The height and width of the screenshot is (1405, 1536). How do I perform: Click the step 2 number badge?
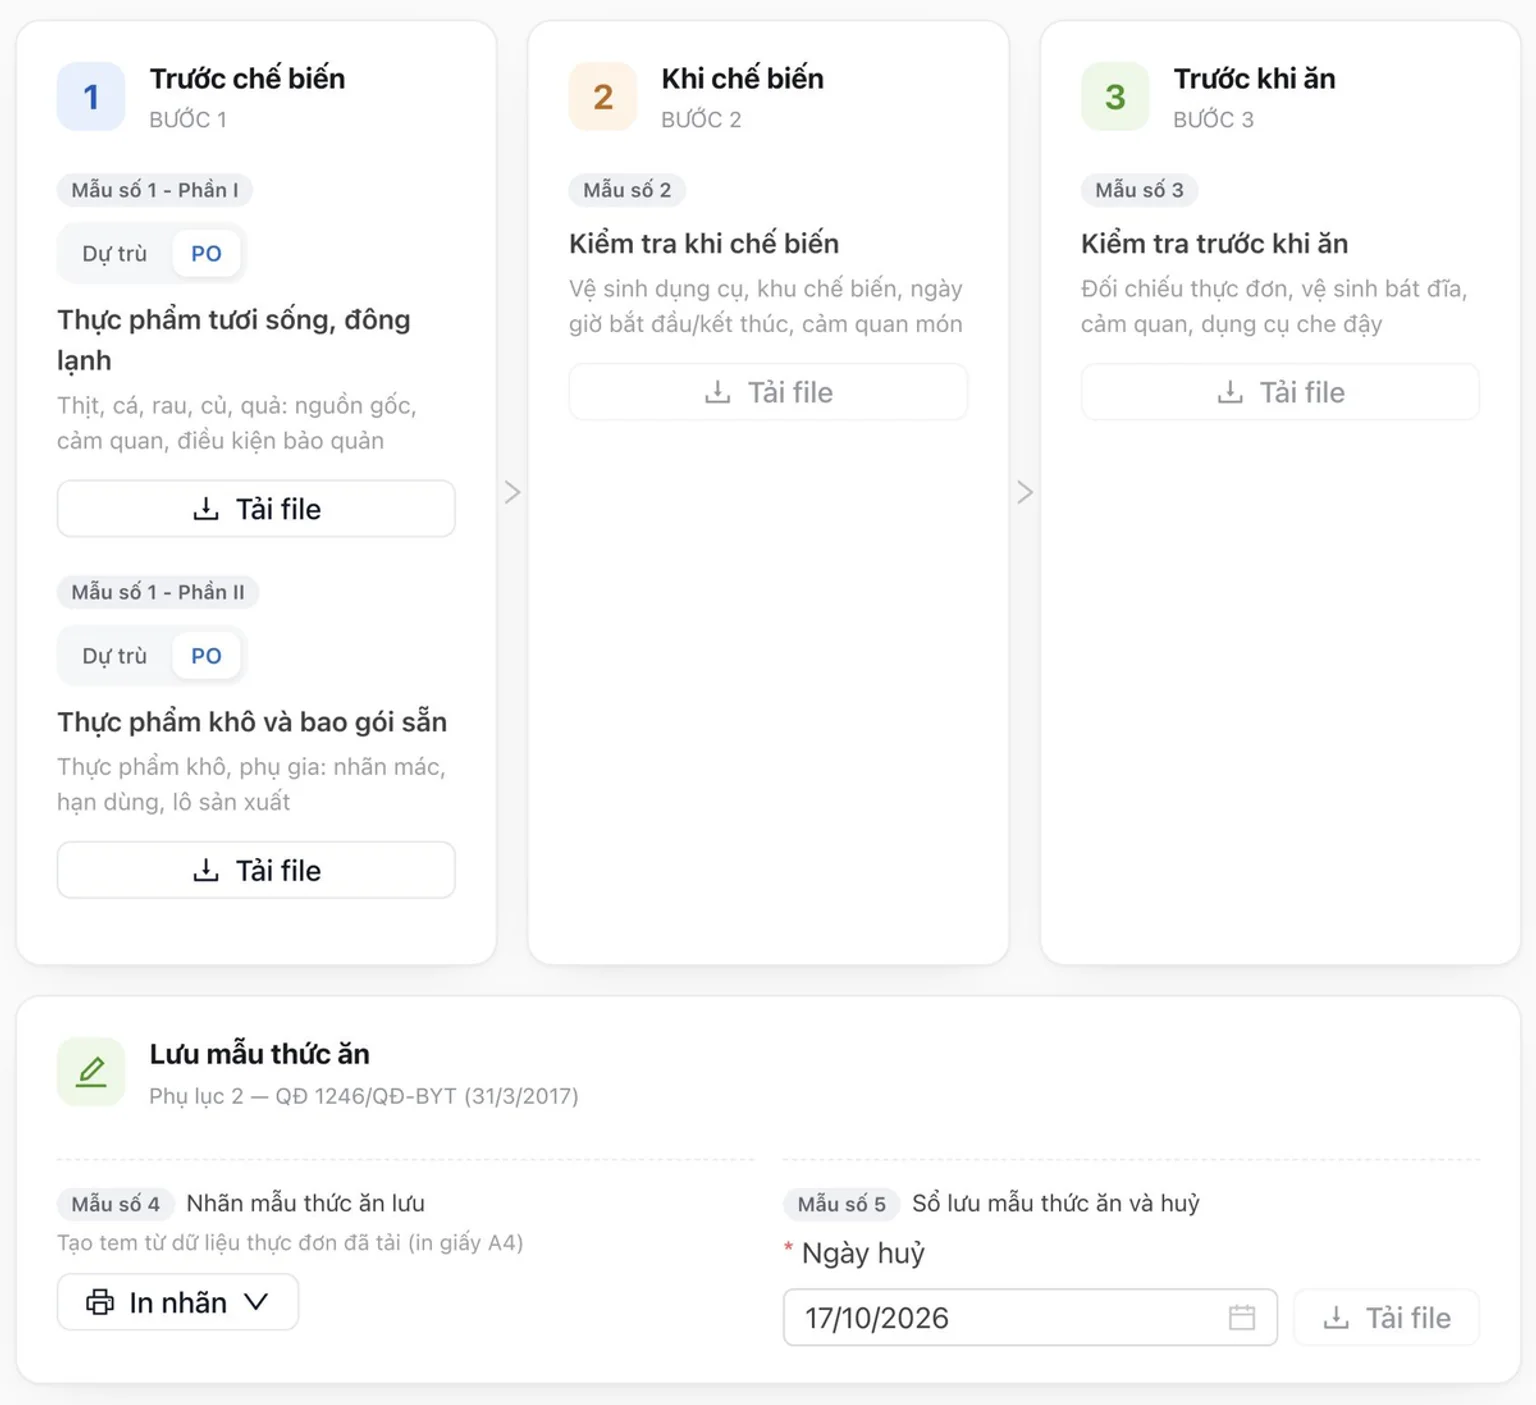[x=603, y=97]
